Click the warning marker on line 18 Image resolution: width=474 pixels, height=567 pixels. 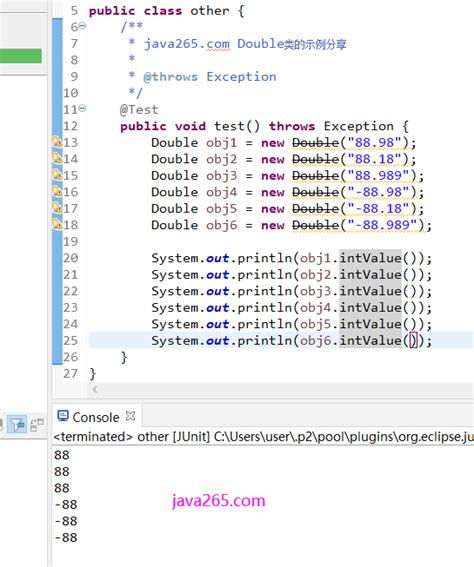tap(57, 224)
